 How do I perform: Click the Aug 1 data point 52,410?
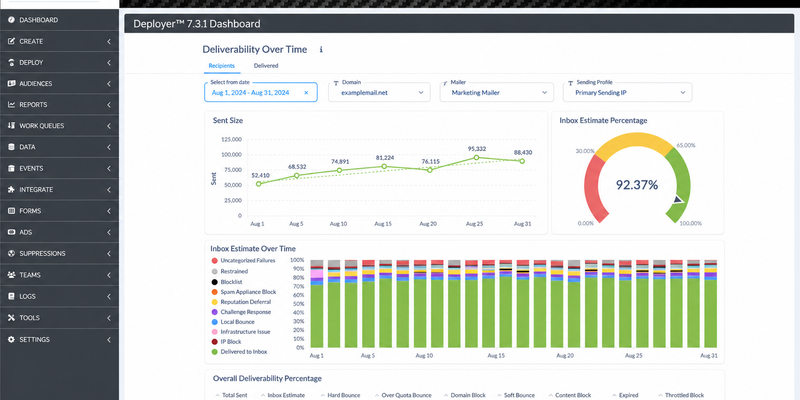(x=259, y=184)
